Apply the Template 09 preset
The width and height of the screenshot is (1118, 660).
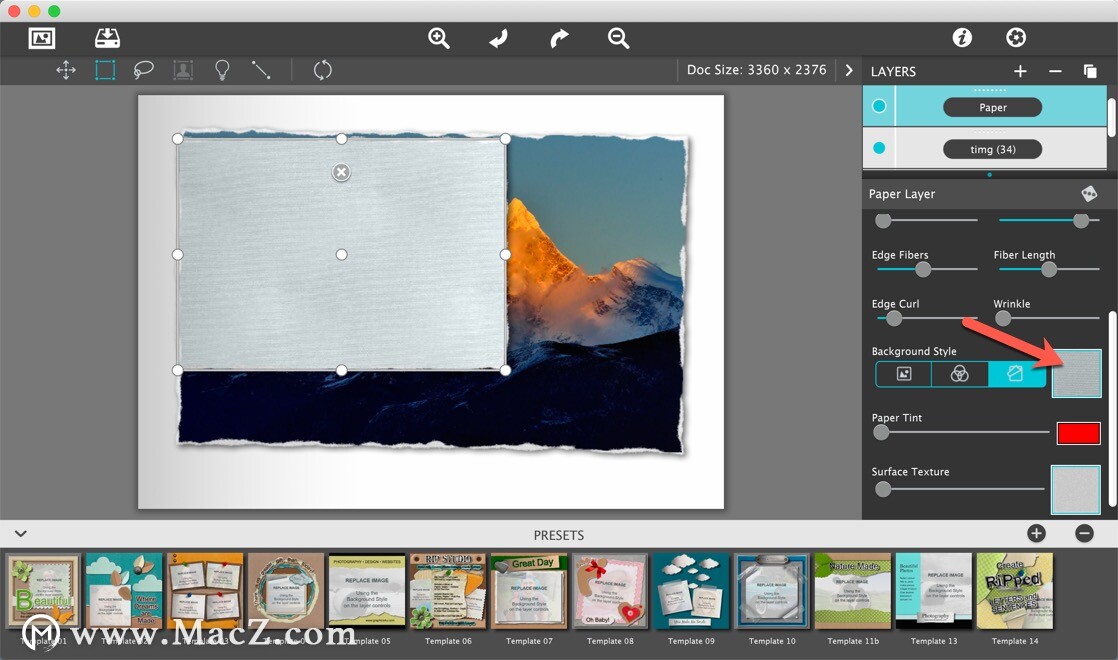click(x=691, y=592)
